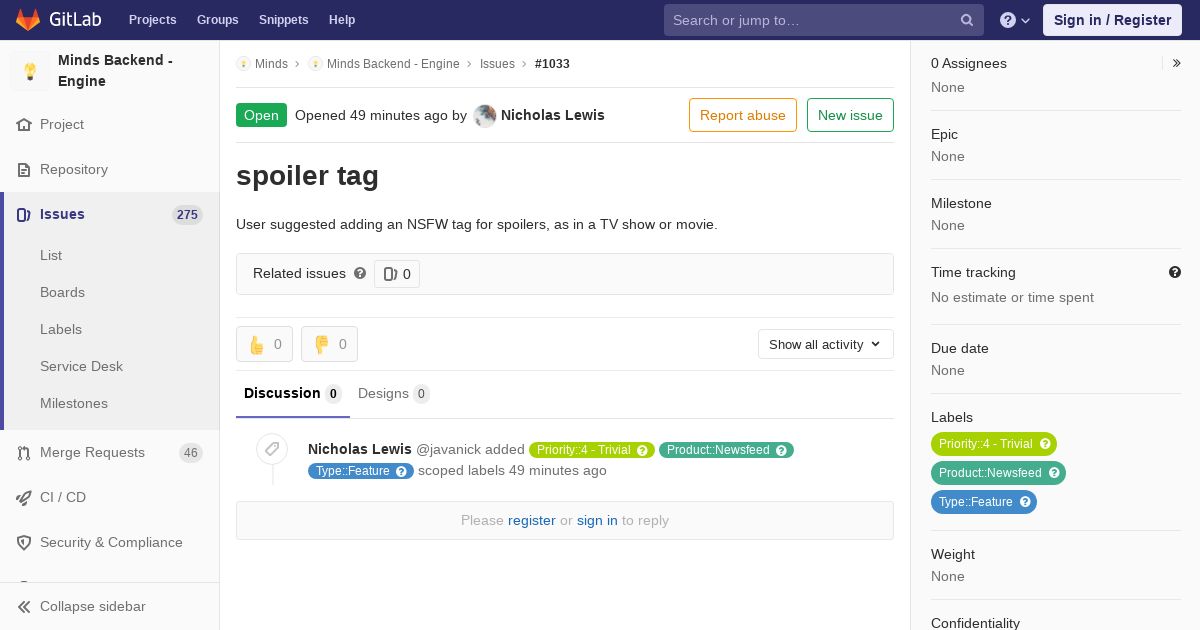
Task: Open Labels in sidebar
Action: point(61,330)
